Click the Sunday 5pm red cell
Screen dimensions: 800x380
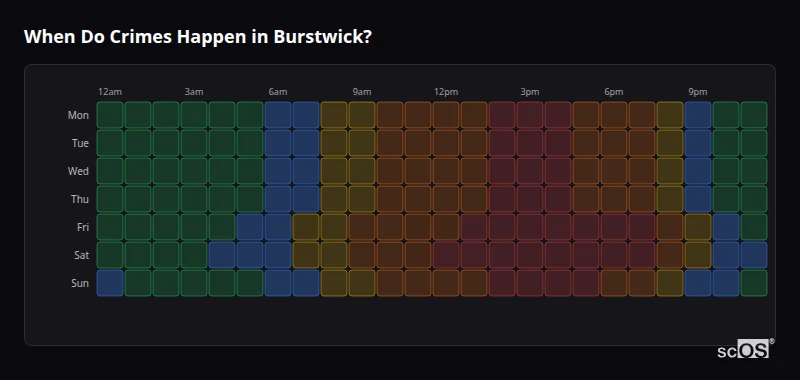(x=586, y=283)
